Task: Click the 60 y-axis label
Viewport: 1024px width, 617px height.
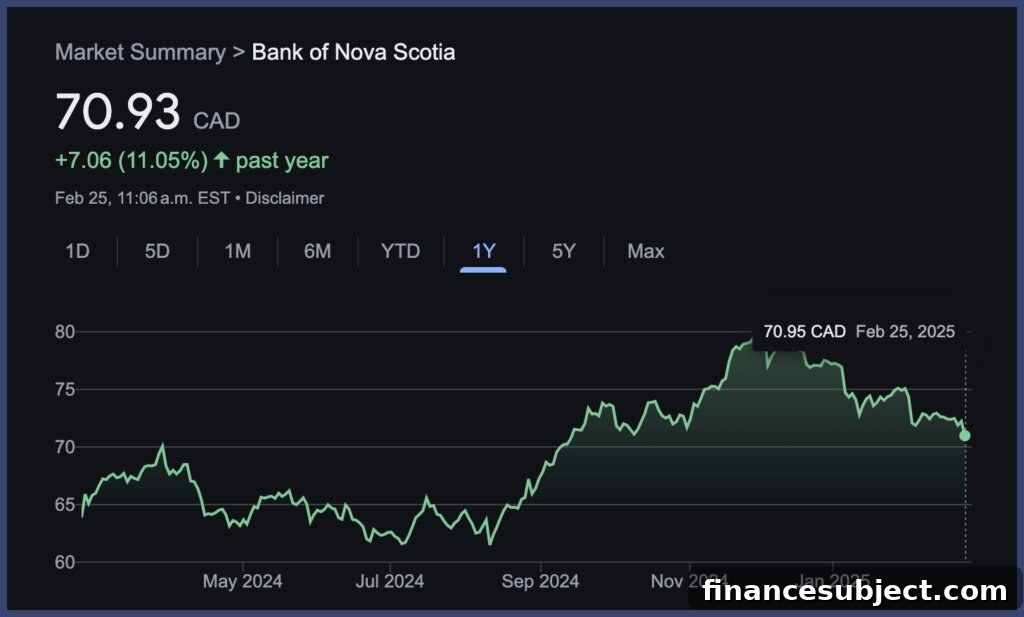Action: click(x=65, y=562)
